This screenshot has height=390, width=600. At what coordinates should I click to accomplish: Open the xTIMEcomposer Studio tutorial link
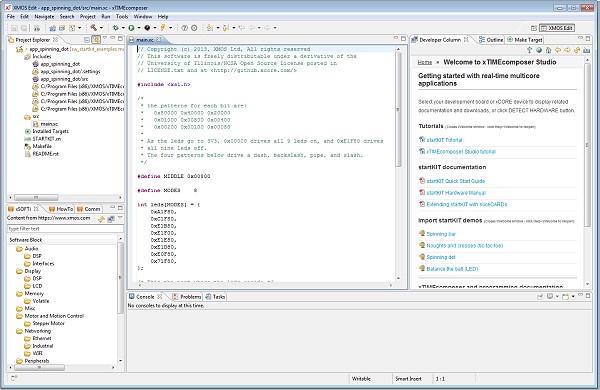click(461, 152)
